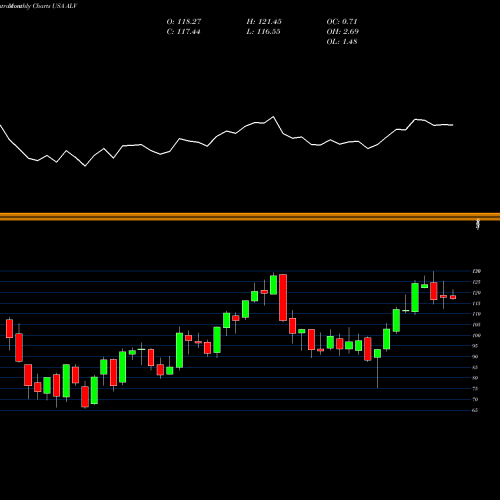500x500 pixels.
Task: Click the orange horizontal separator band
Action: [250, 217]
